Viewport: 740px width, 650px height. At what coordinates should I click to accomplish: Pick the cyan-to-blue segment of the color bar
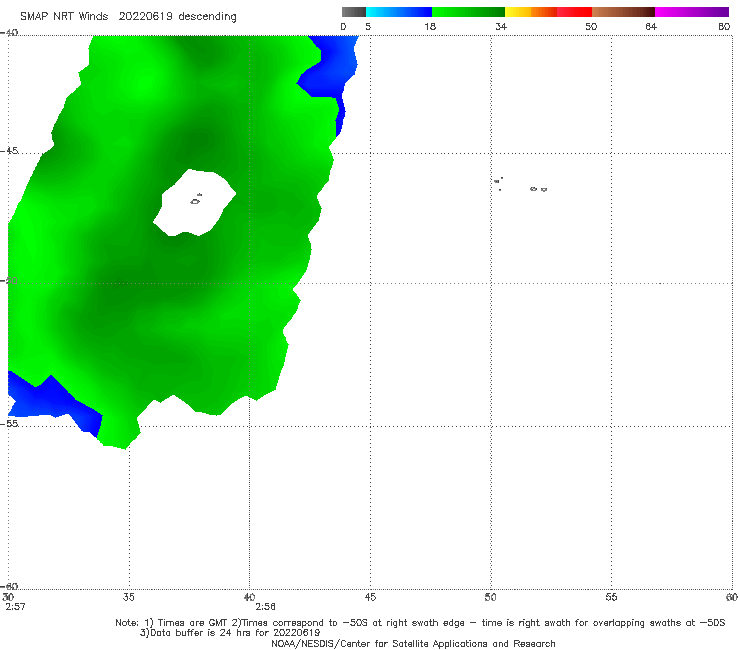coord(399,12)
